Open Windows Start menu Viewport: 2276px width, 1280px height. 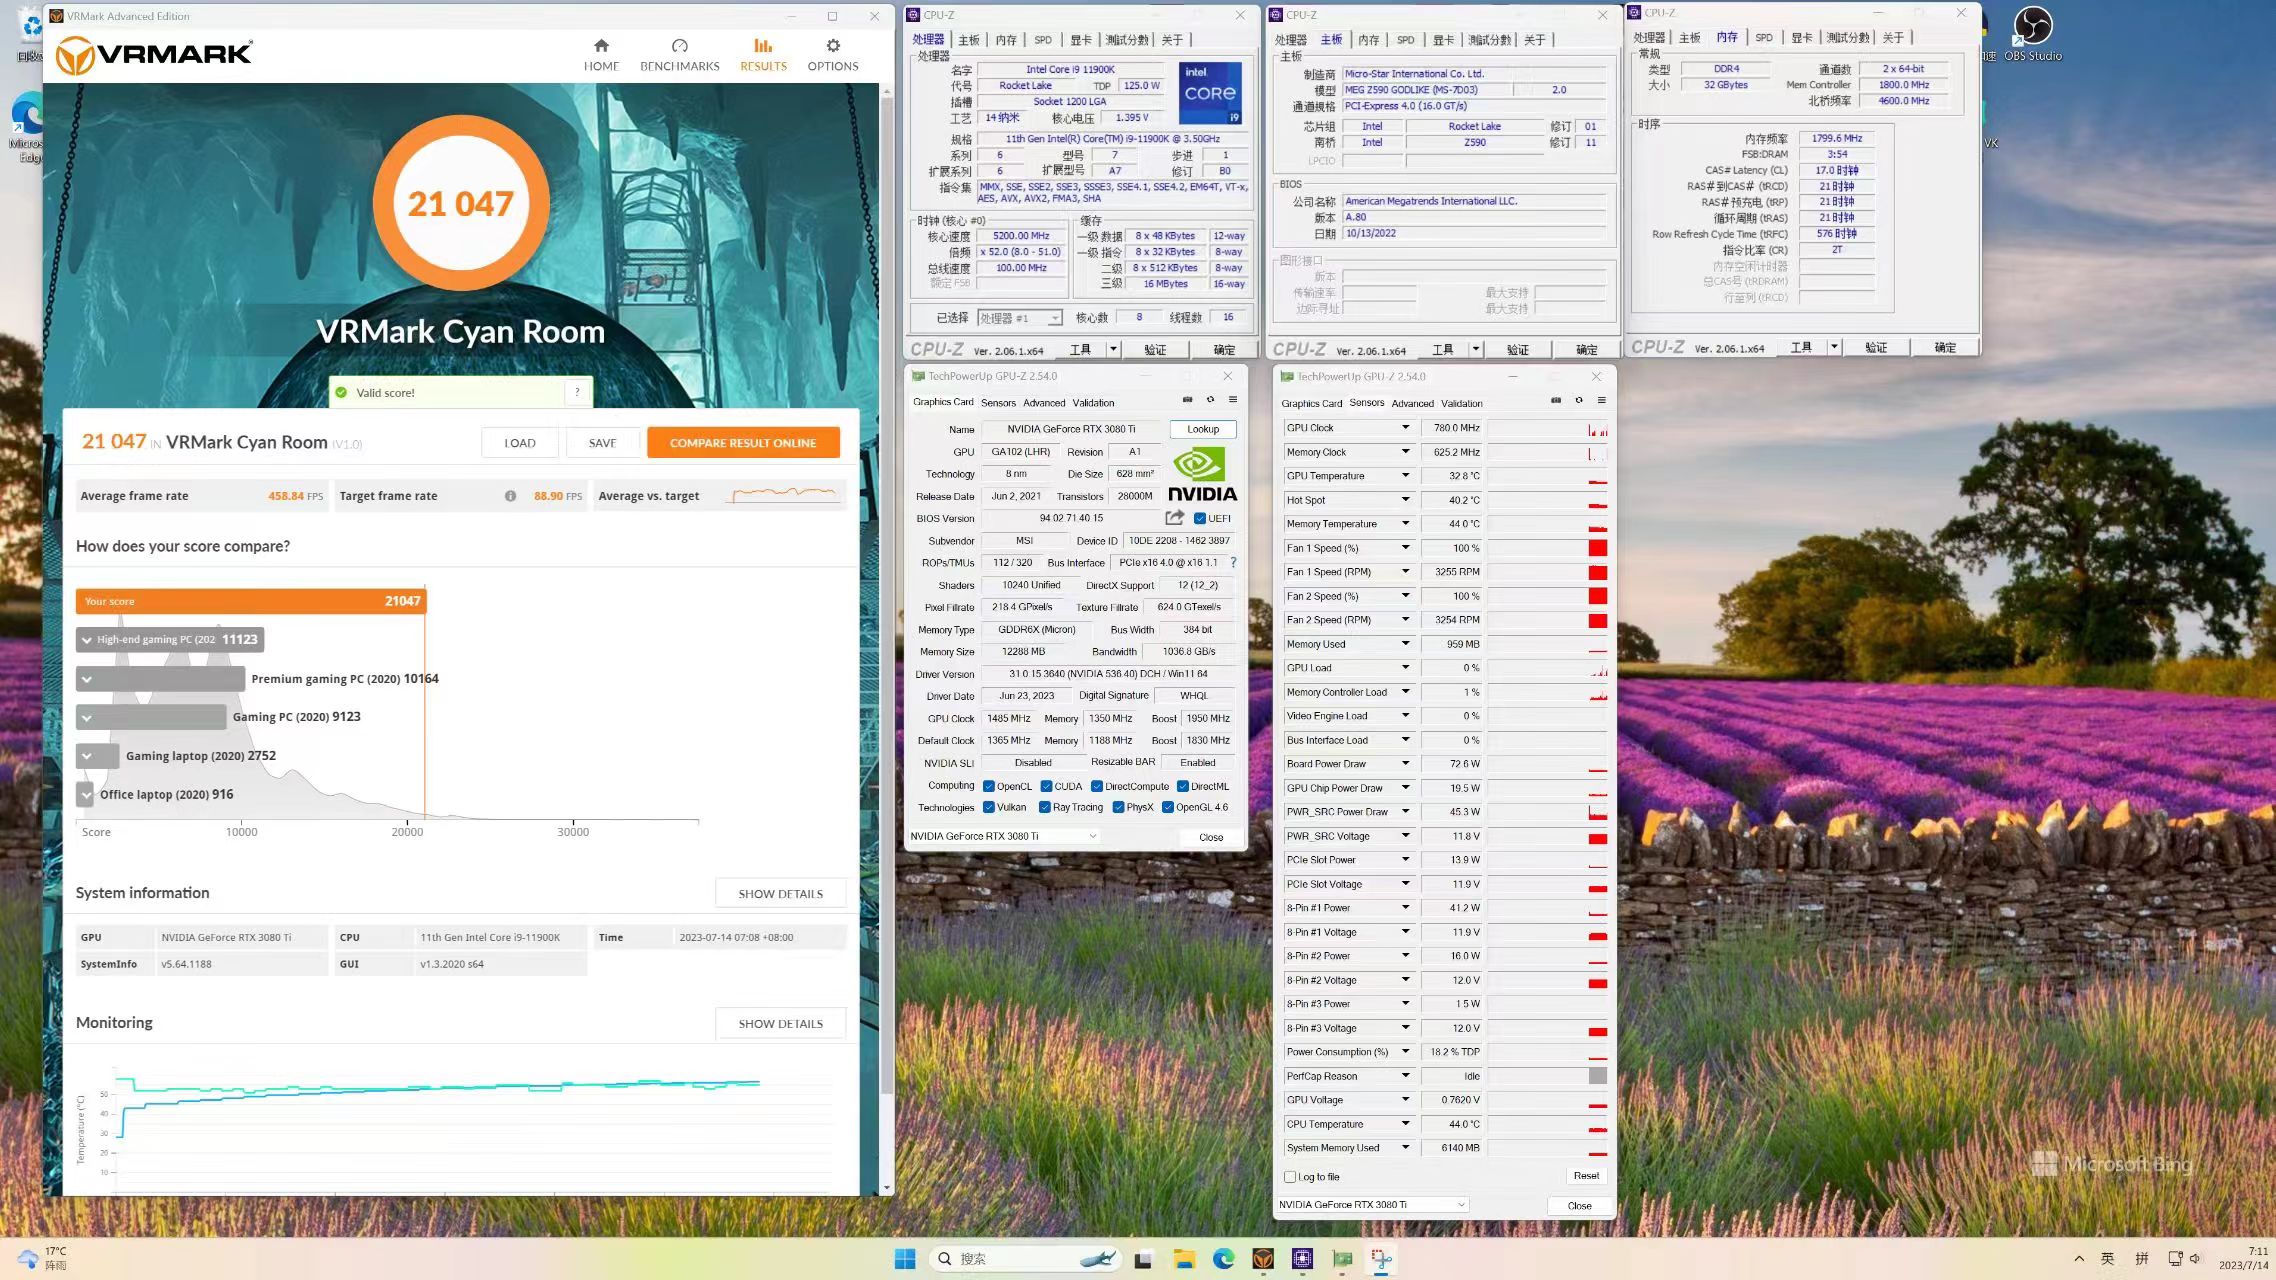(905, 1259)
